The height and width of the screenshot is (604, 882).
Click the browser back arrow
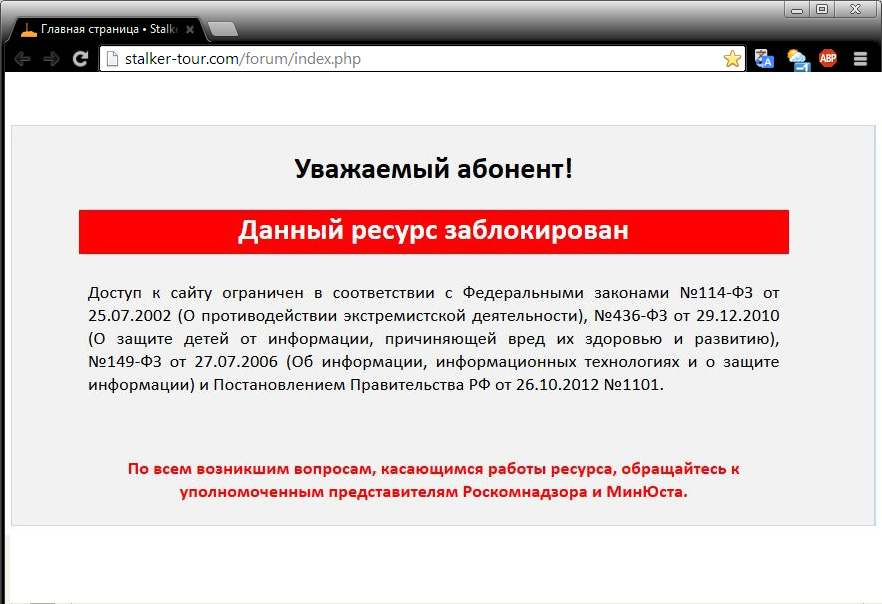(x=22, y=59)
